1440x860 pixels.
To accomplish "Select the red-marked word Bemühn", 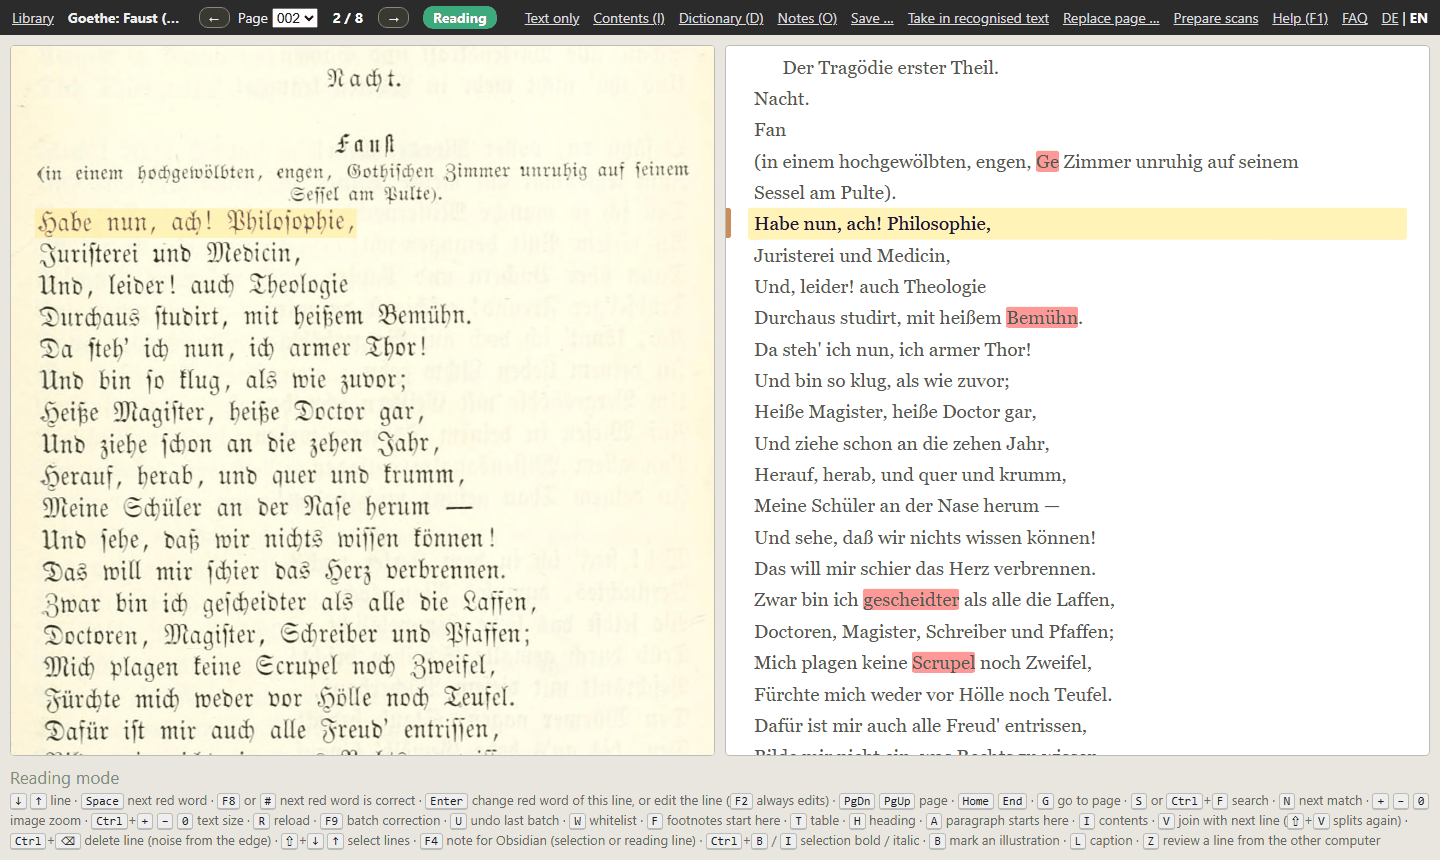I will tap(1042, 318).
